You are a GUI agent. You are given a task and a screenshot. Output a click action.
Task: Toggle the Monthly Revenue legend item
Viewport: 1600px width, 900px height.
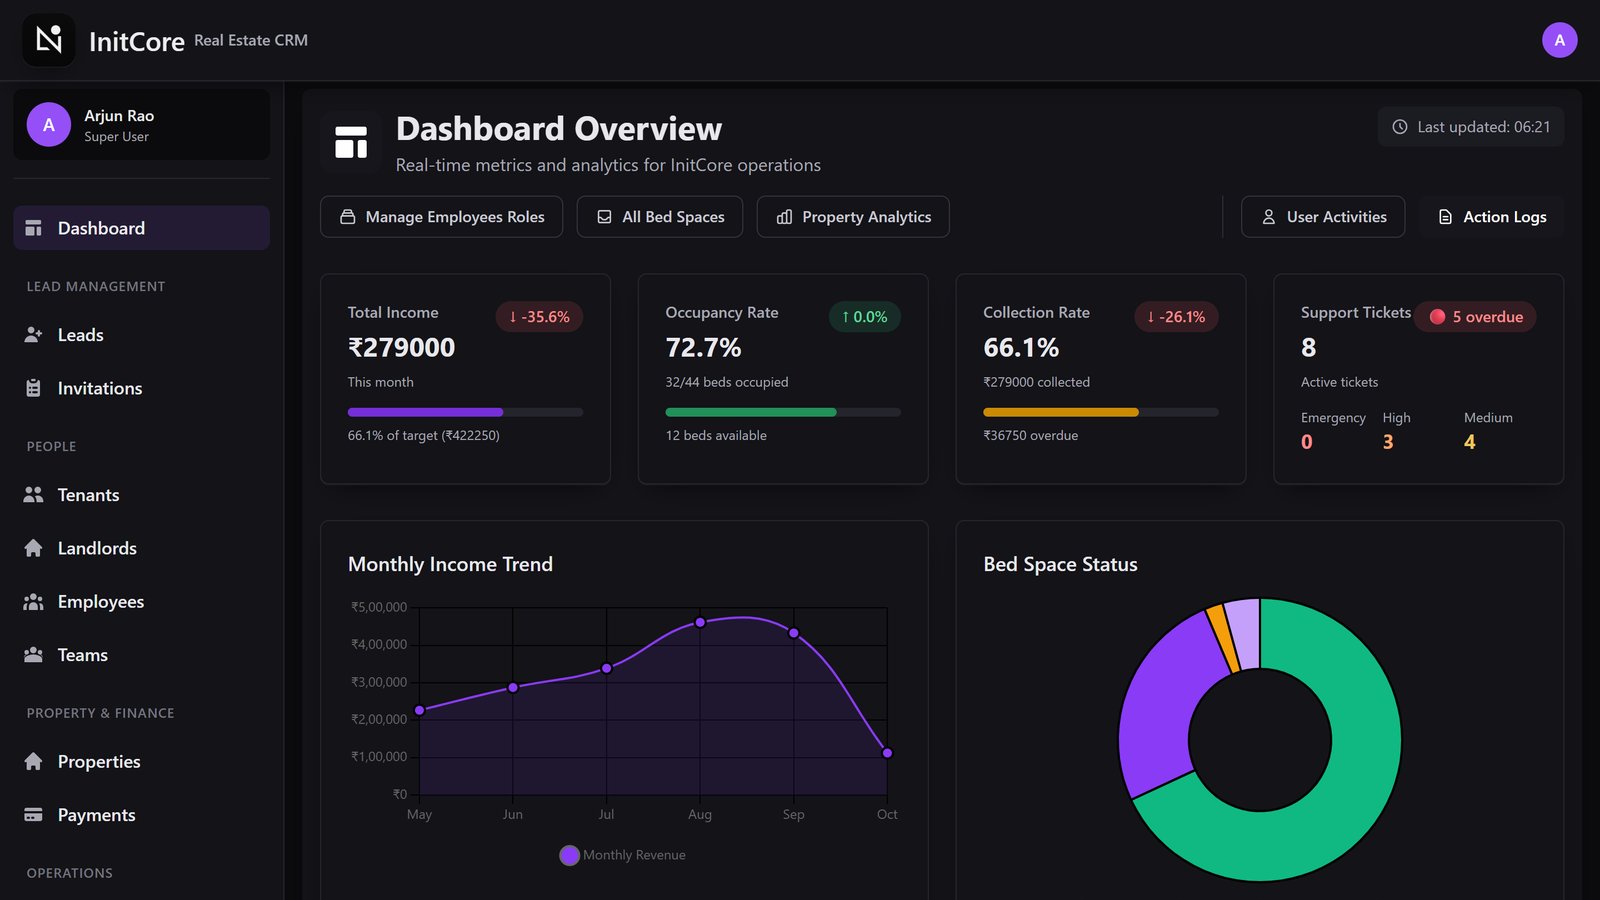623,855
